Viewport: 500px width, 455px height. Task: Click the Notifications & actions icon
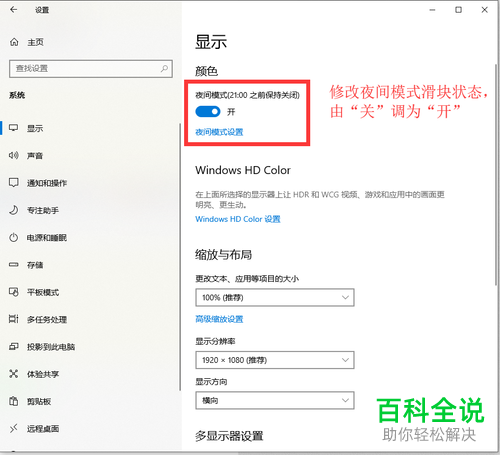[13, 183]
